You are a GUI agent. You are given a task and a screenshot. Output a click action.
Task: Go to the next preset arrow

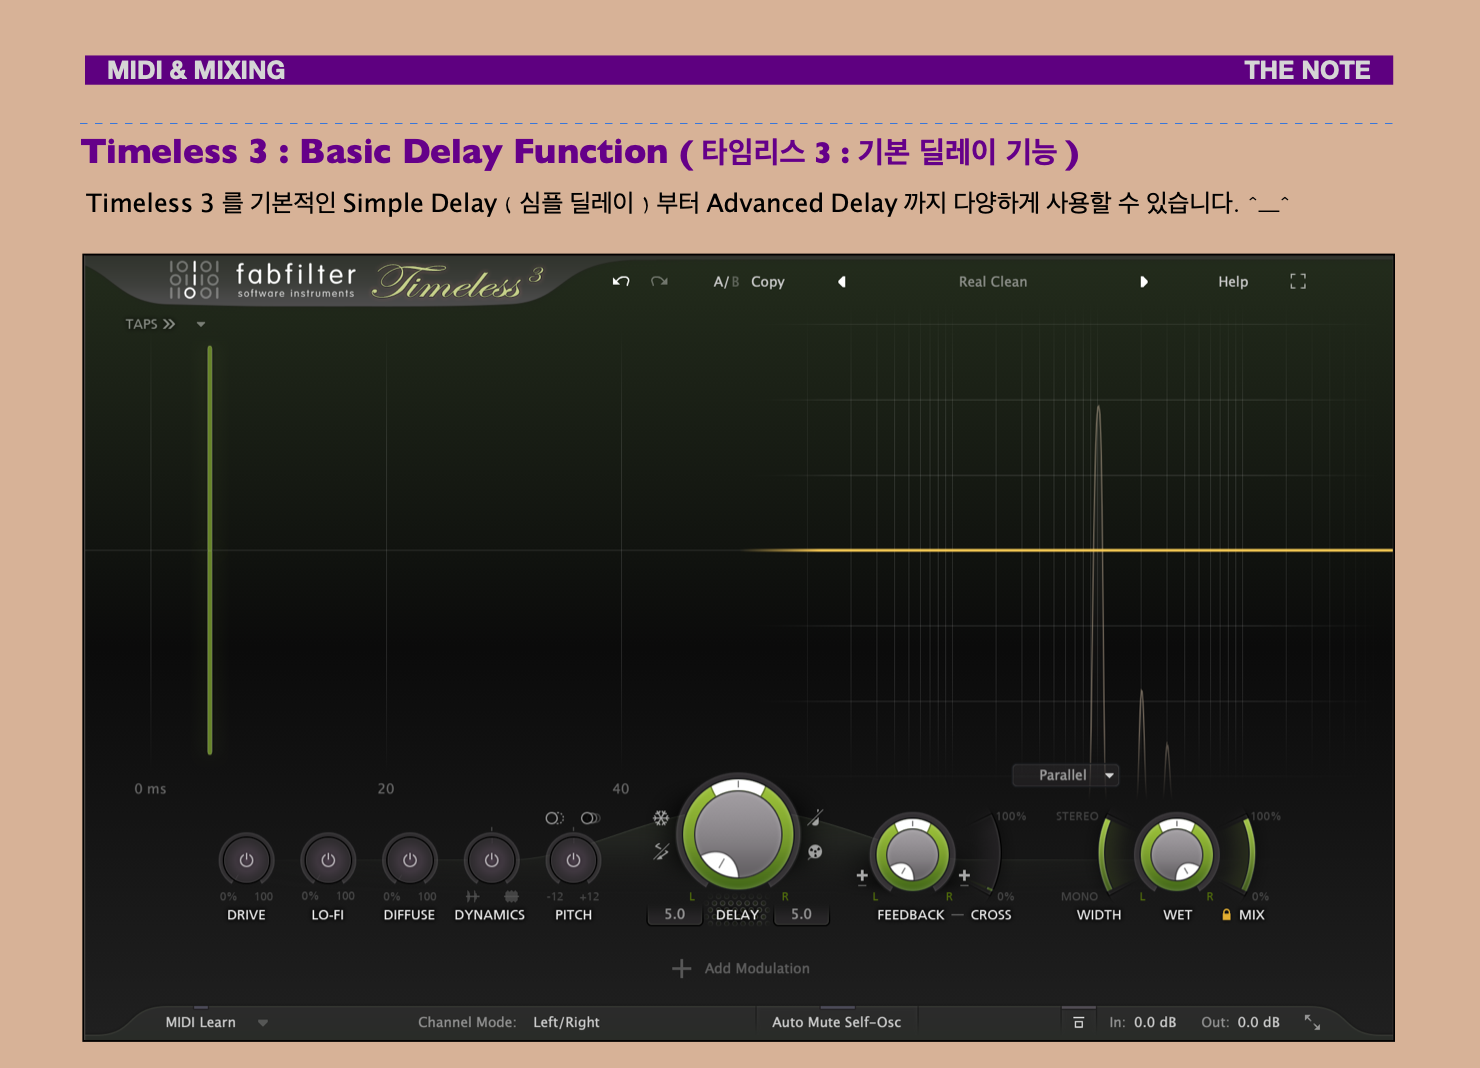[x=1144, y=282]
